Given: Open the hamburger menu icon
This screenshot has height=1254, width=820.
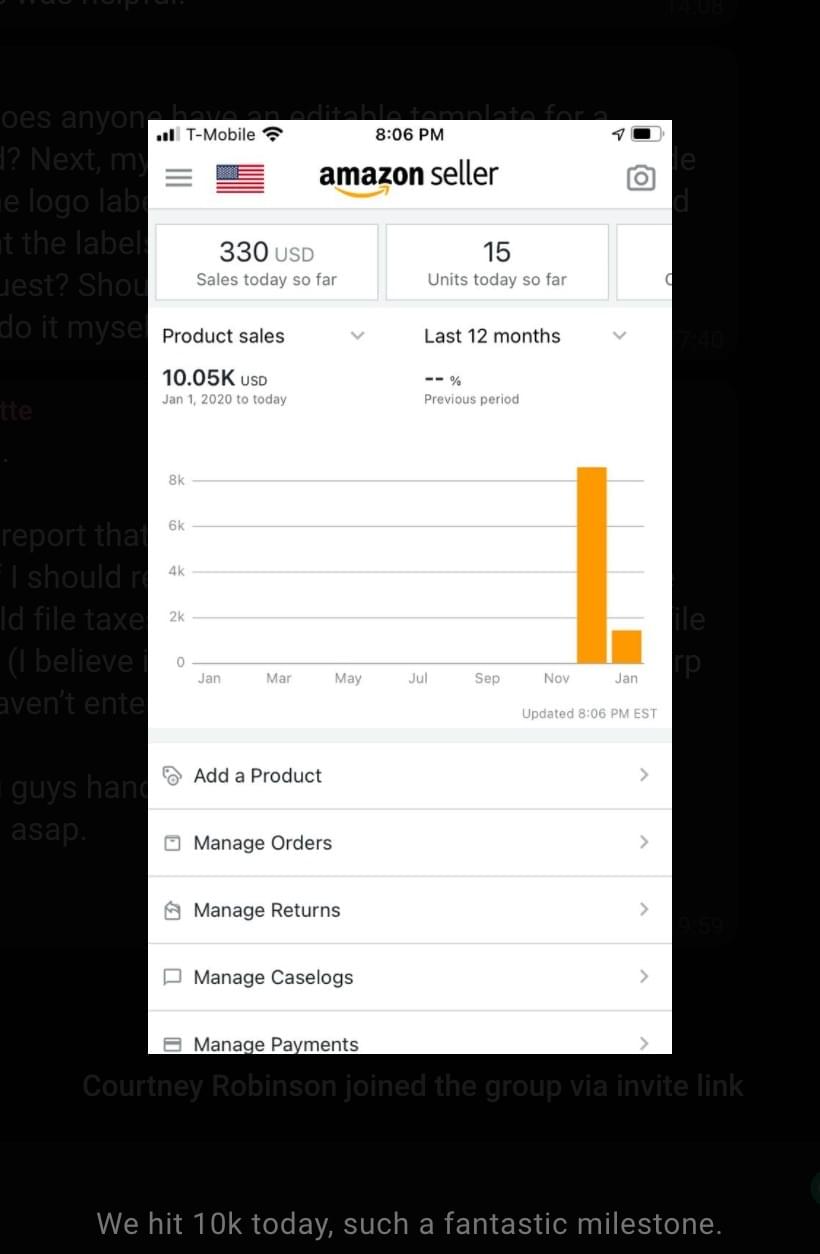Looking at the screenshot, I should pos(178,178).
